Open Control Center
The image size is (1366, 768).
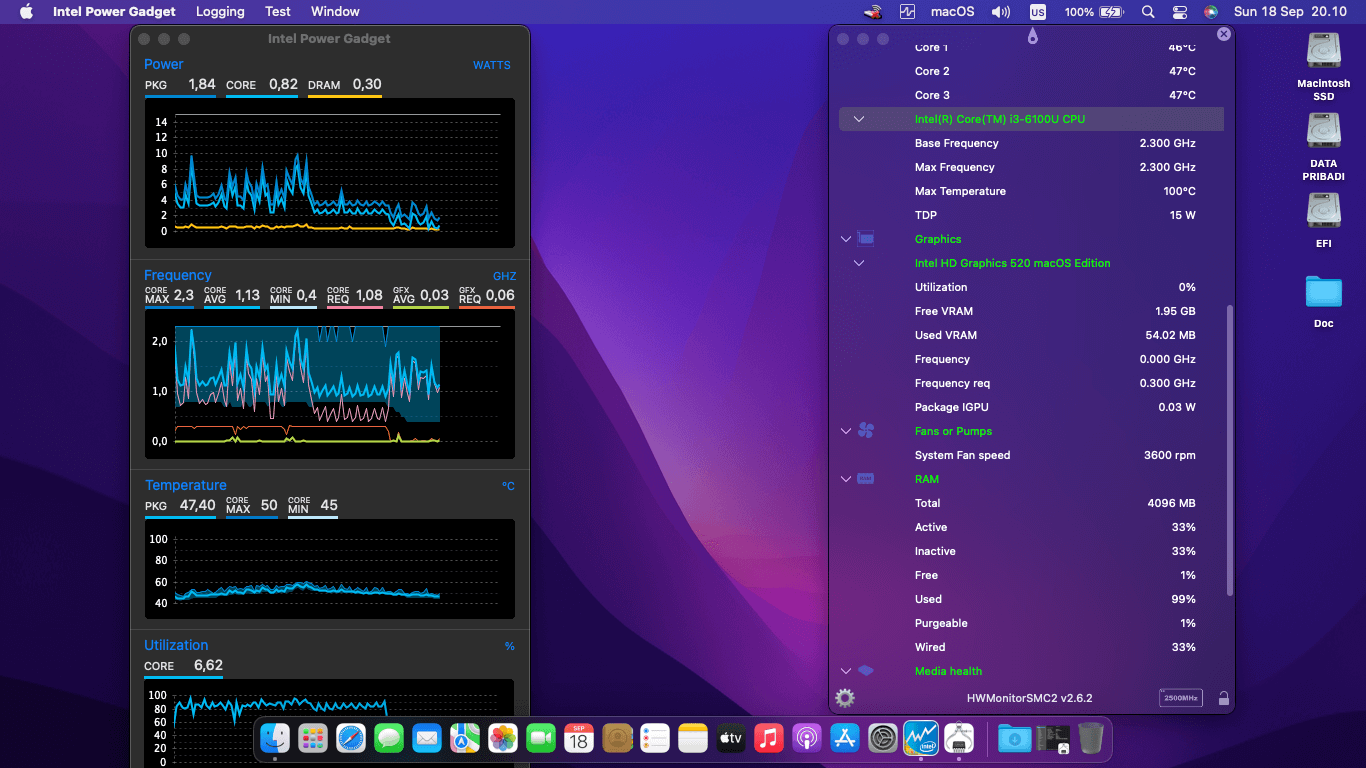tap(1180, 12)
